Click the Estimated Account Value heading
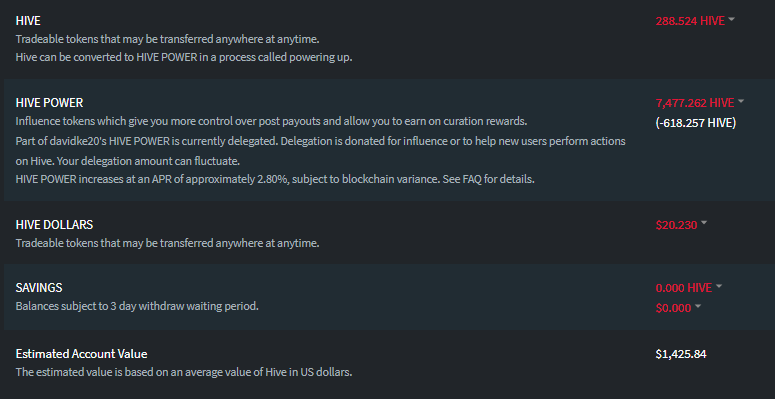The width and height of the screenshot is (775, 399). pyautogui.click(x=82, y=354)
